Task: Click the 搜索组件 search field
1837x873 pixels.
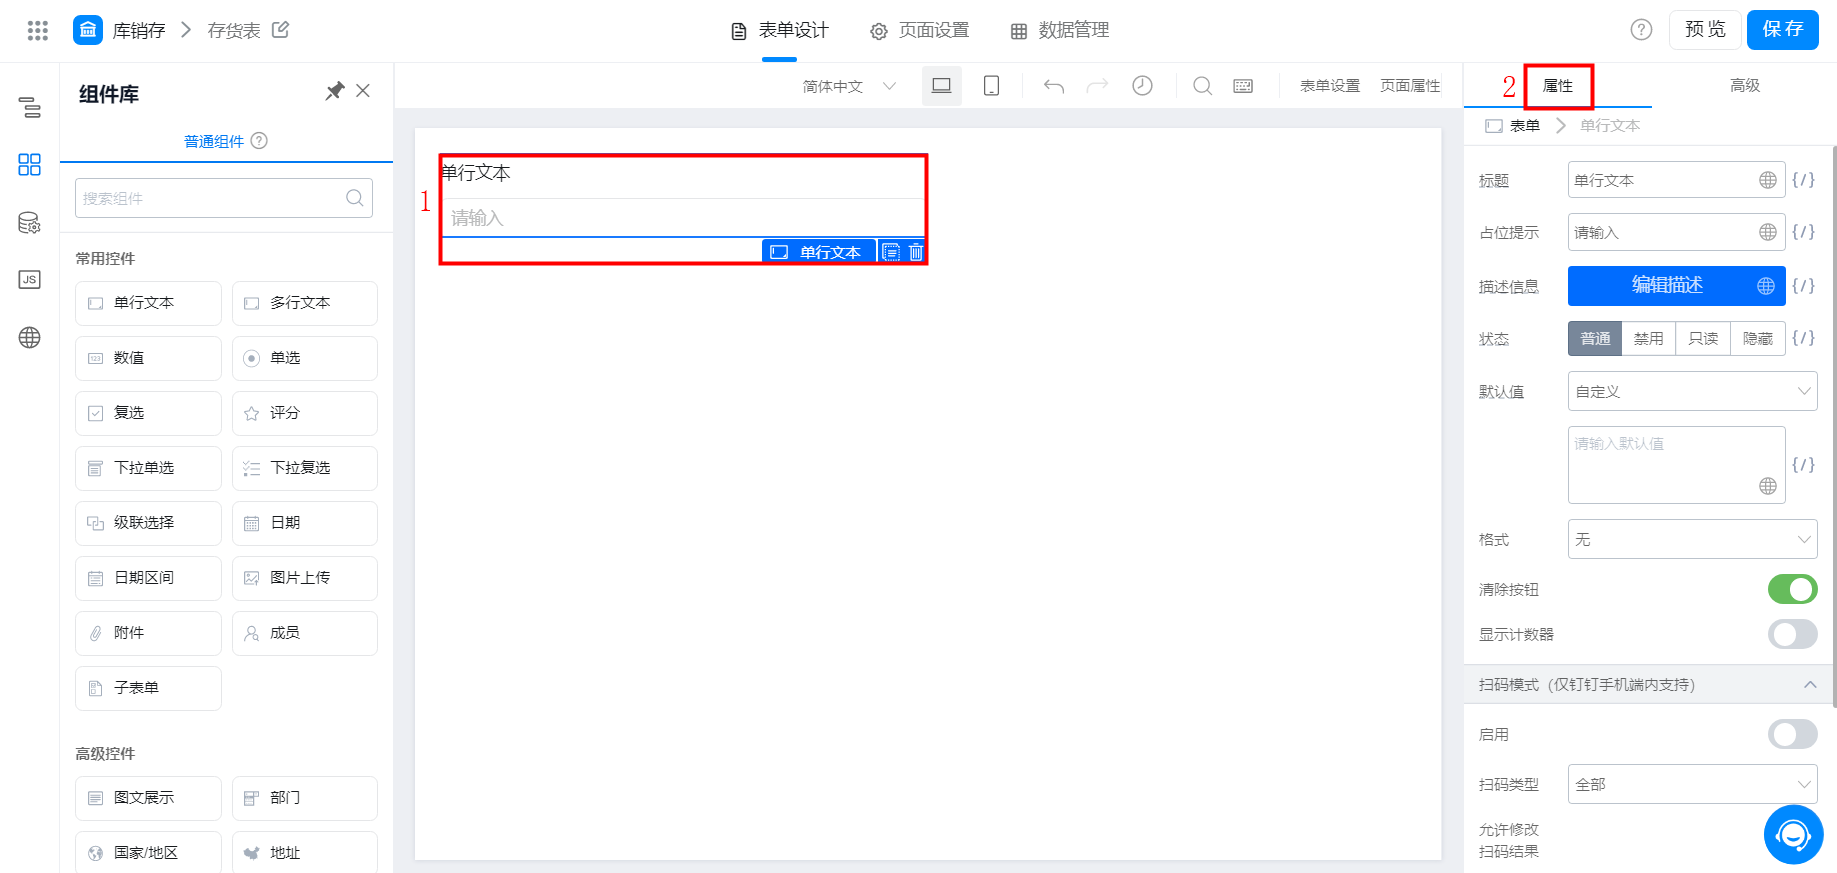Action: [224, 198]
